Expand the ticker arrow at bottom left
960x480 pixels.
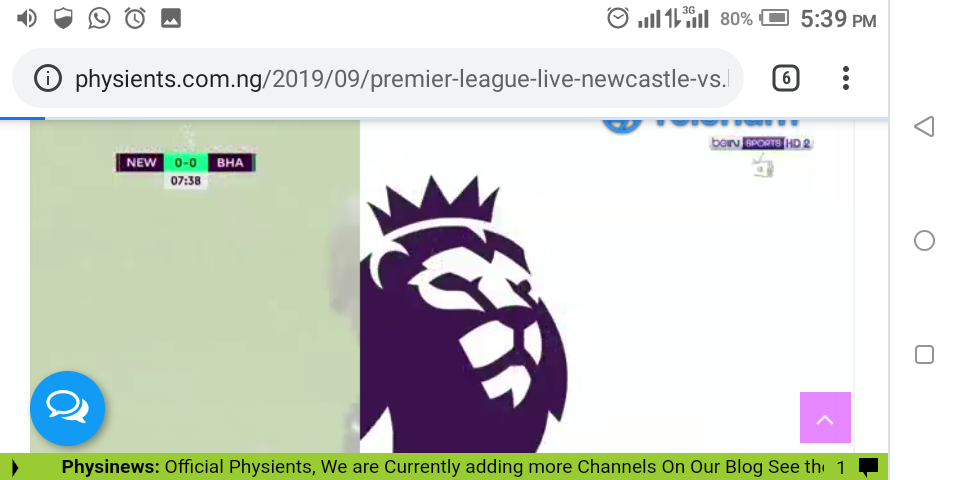15,468
